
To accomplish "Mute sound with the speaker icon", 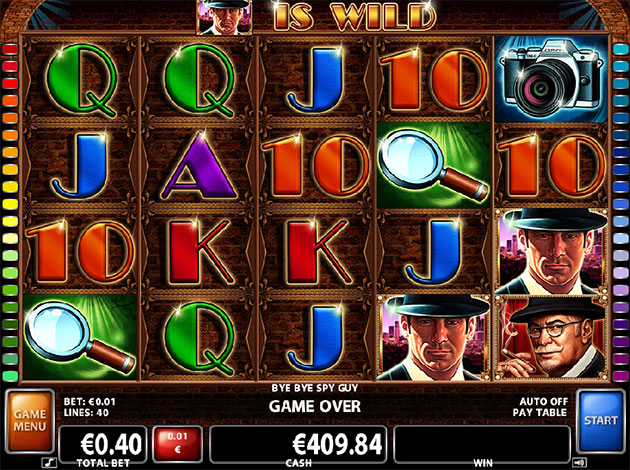I will (x=579, y=463).
